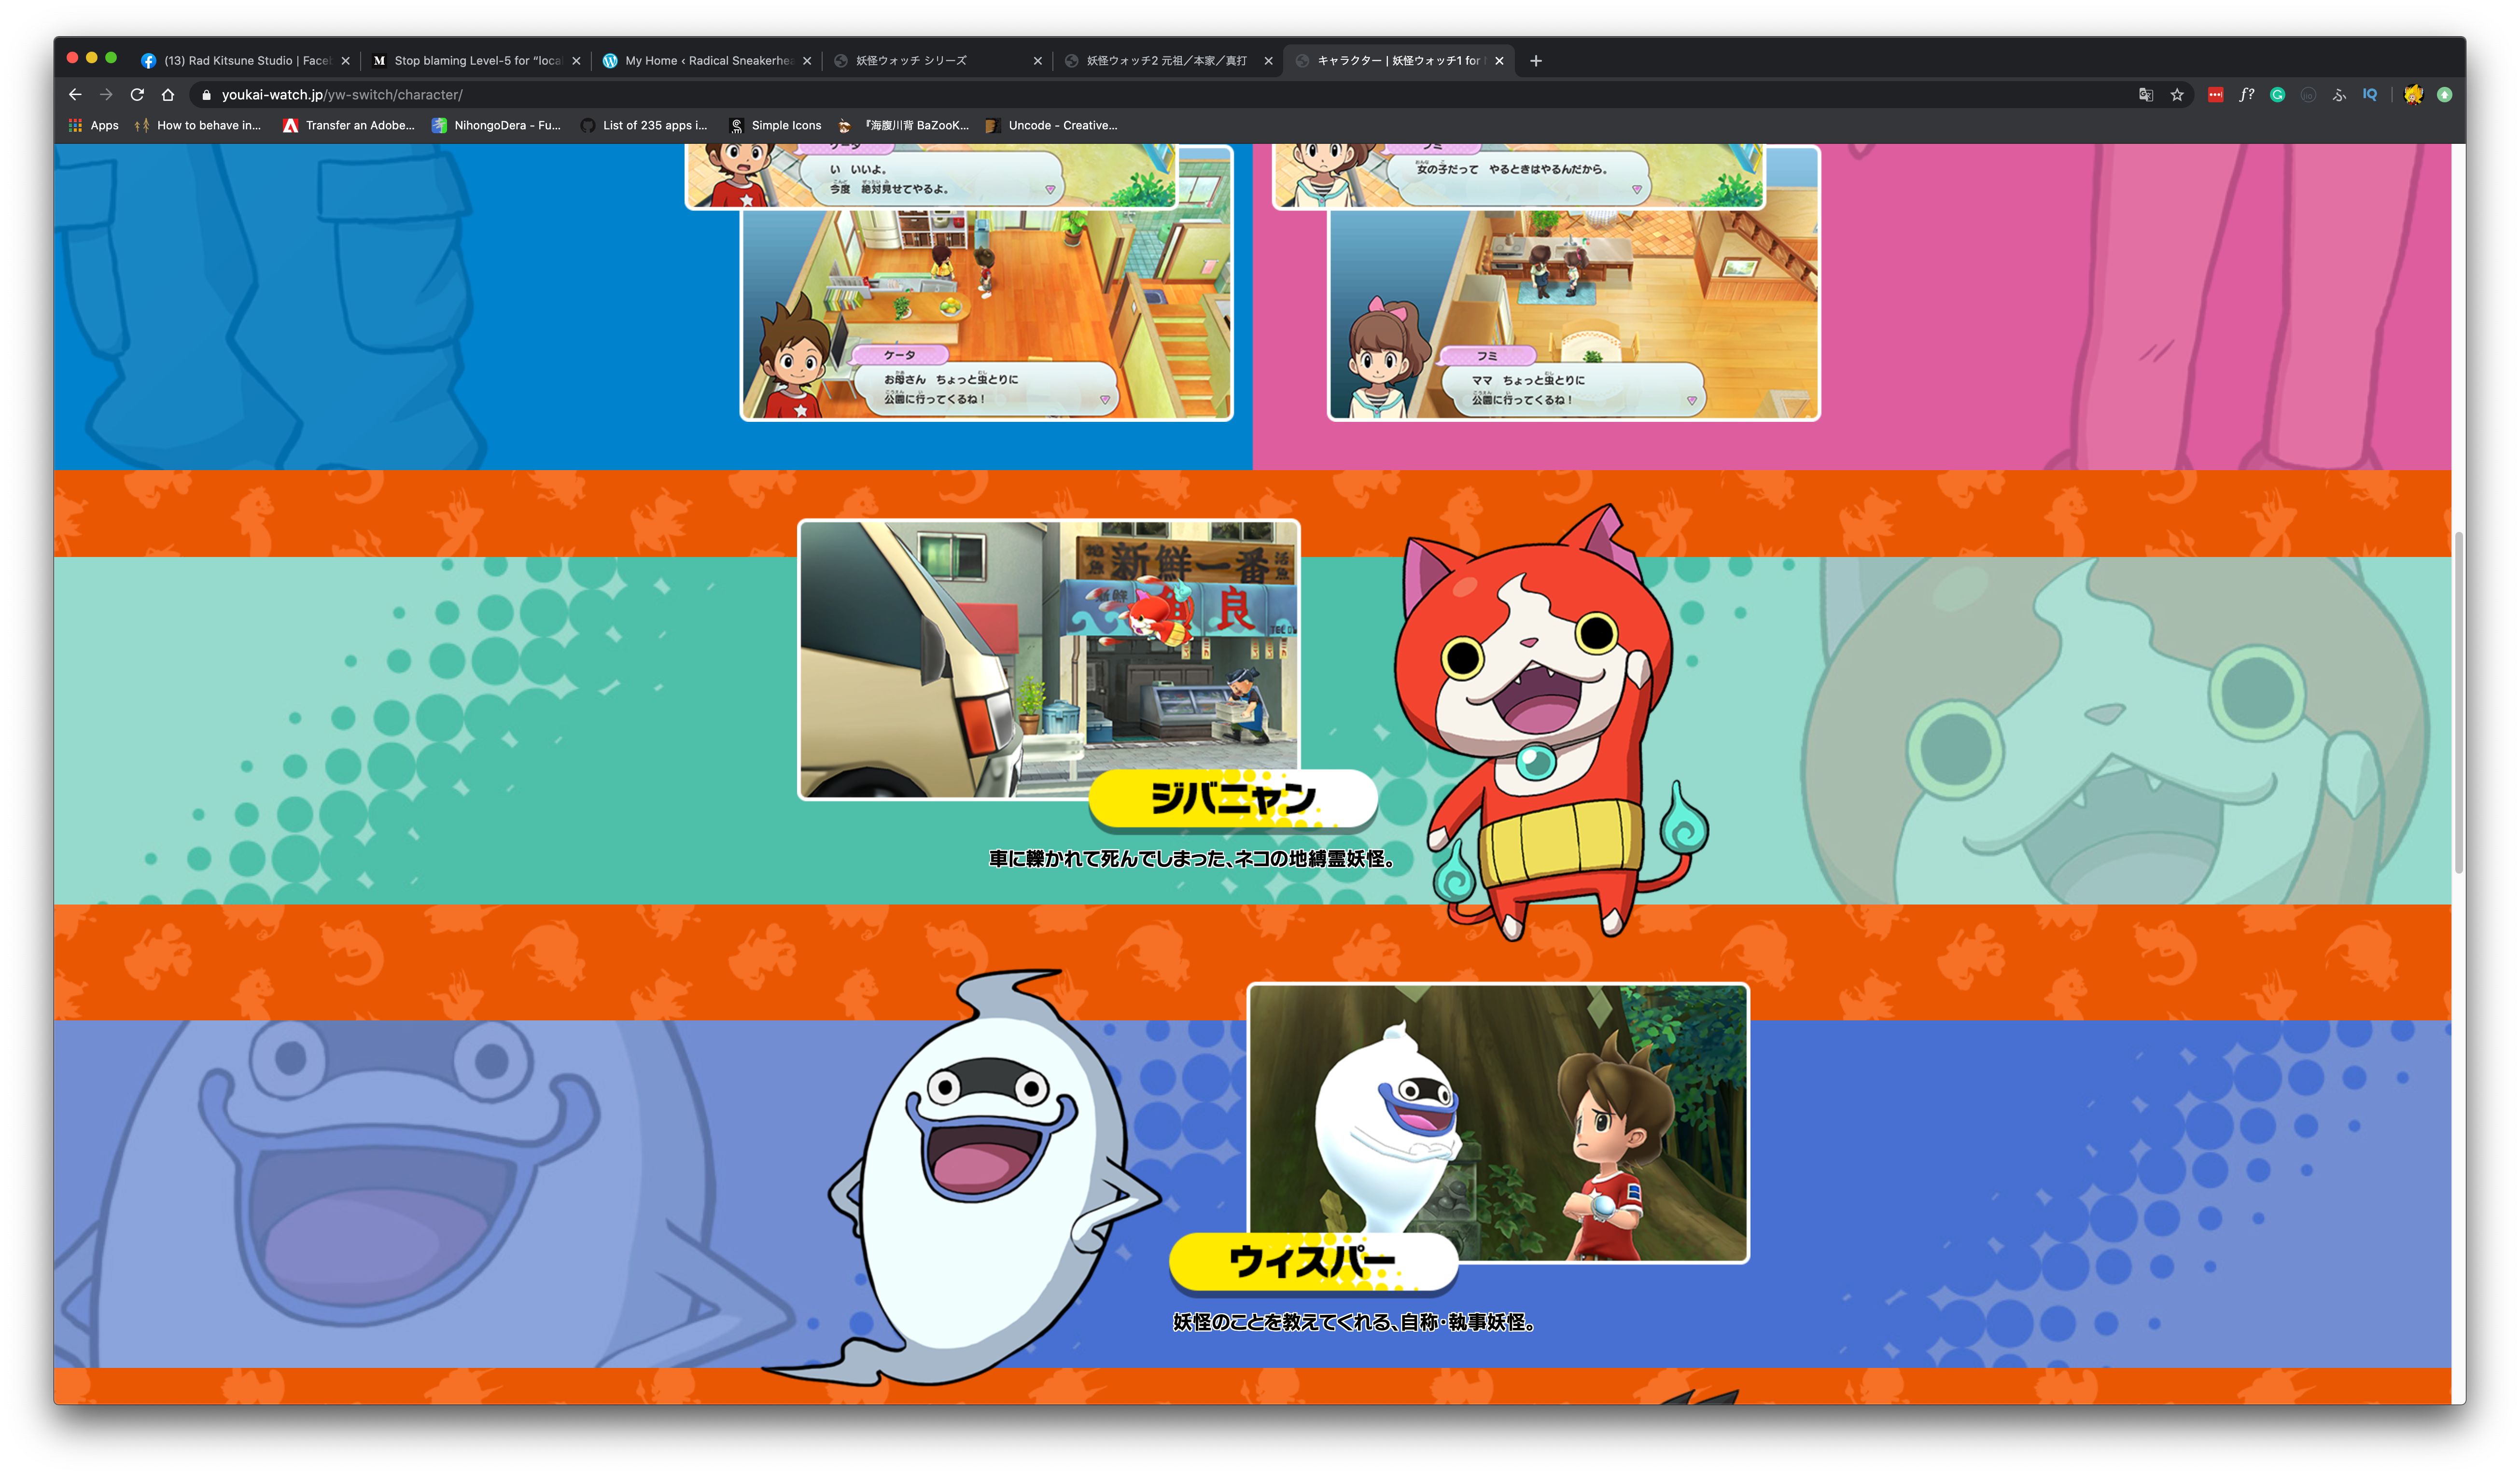This screenshot has height=1476, width=2520.
Task: Close the My Home Radical Sneakerhead tab
Action: (x=807, y=61)
